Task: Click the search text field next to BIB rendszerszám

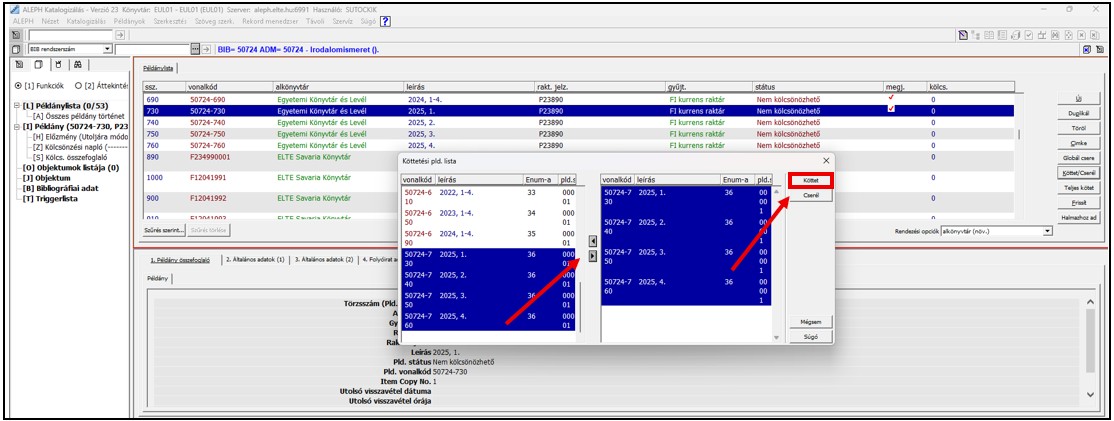Action: pos(152,49)
